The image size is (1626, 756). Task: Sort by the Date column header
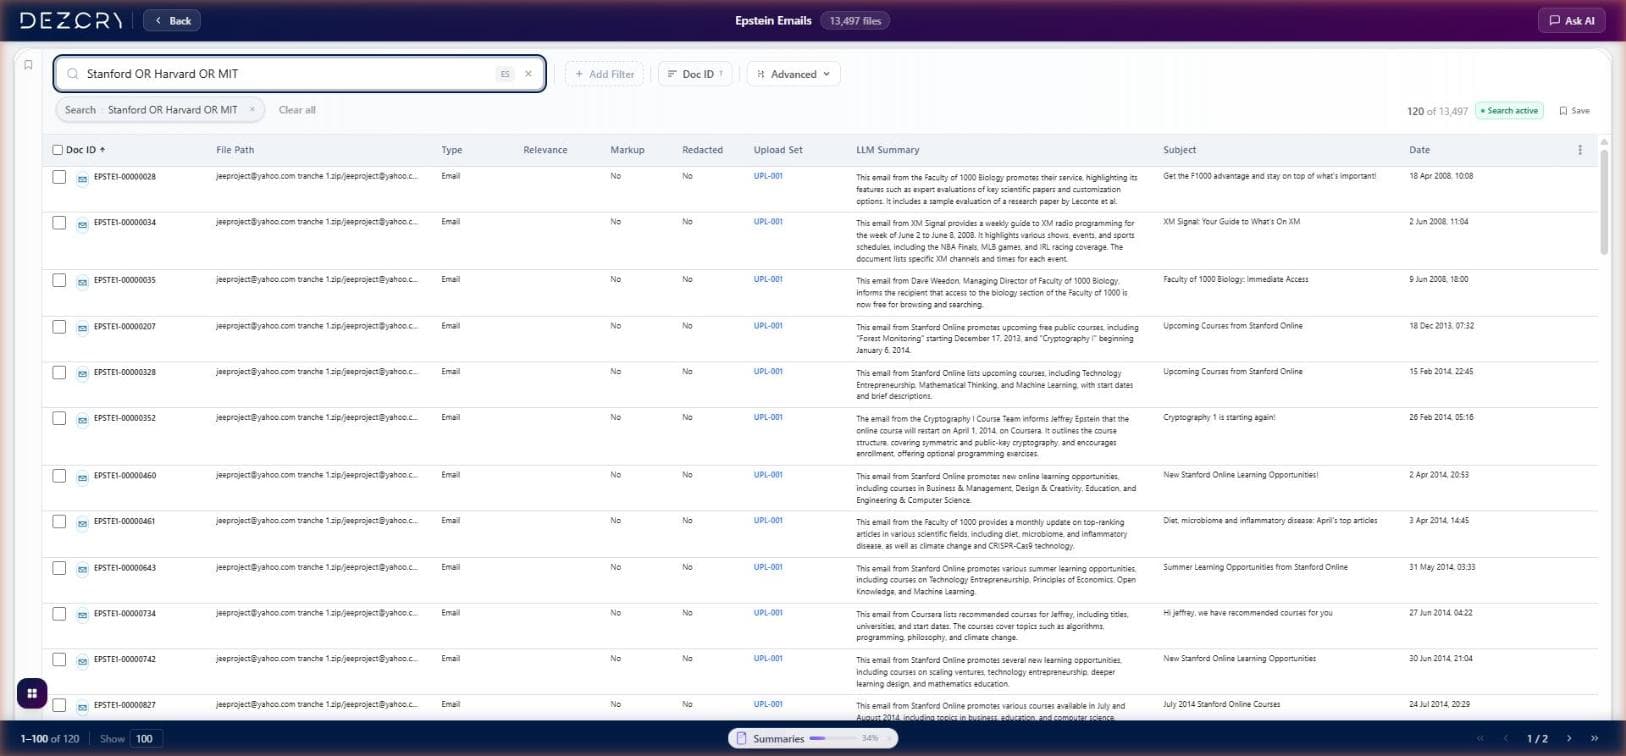[x=1419, y=150]
